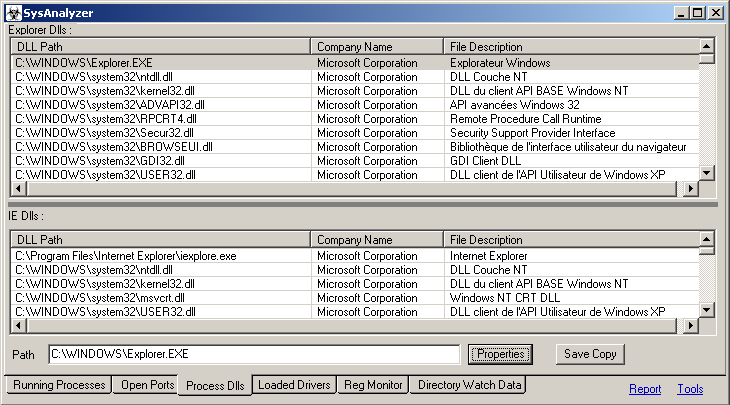Screen dimensions: 730x405
Task: Click the SysAnalyzer title bar icon
Action: point(13,12)
